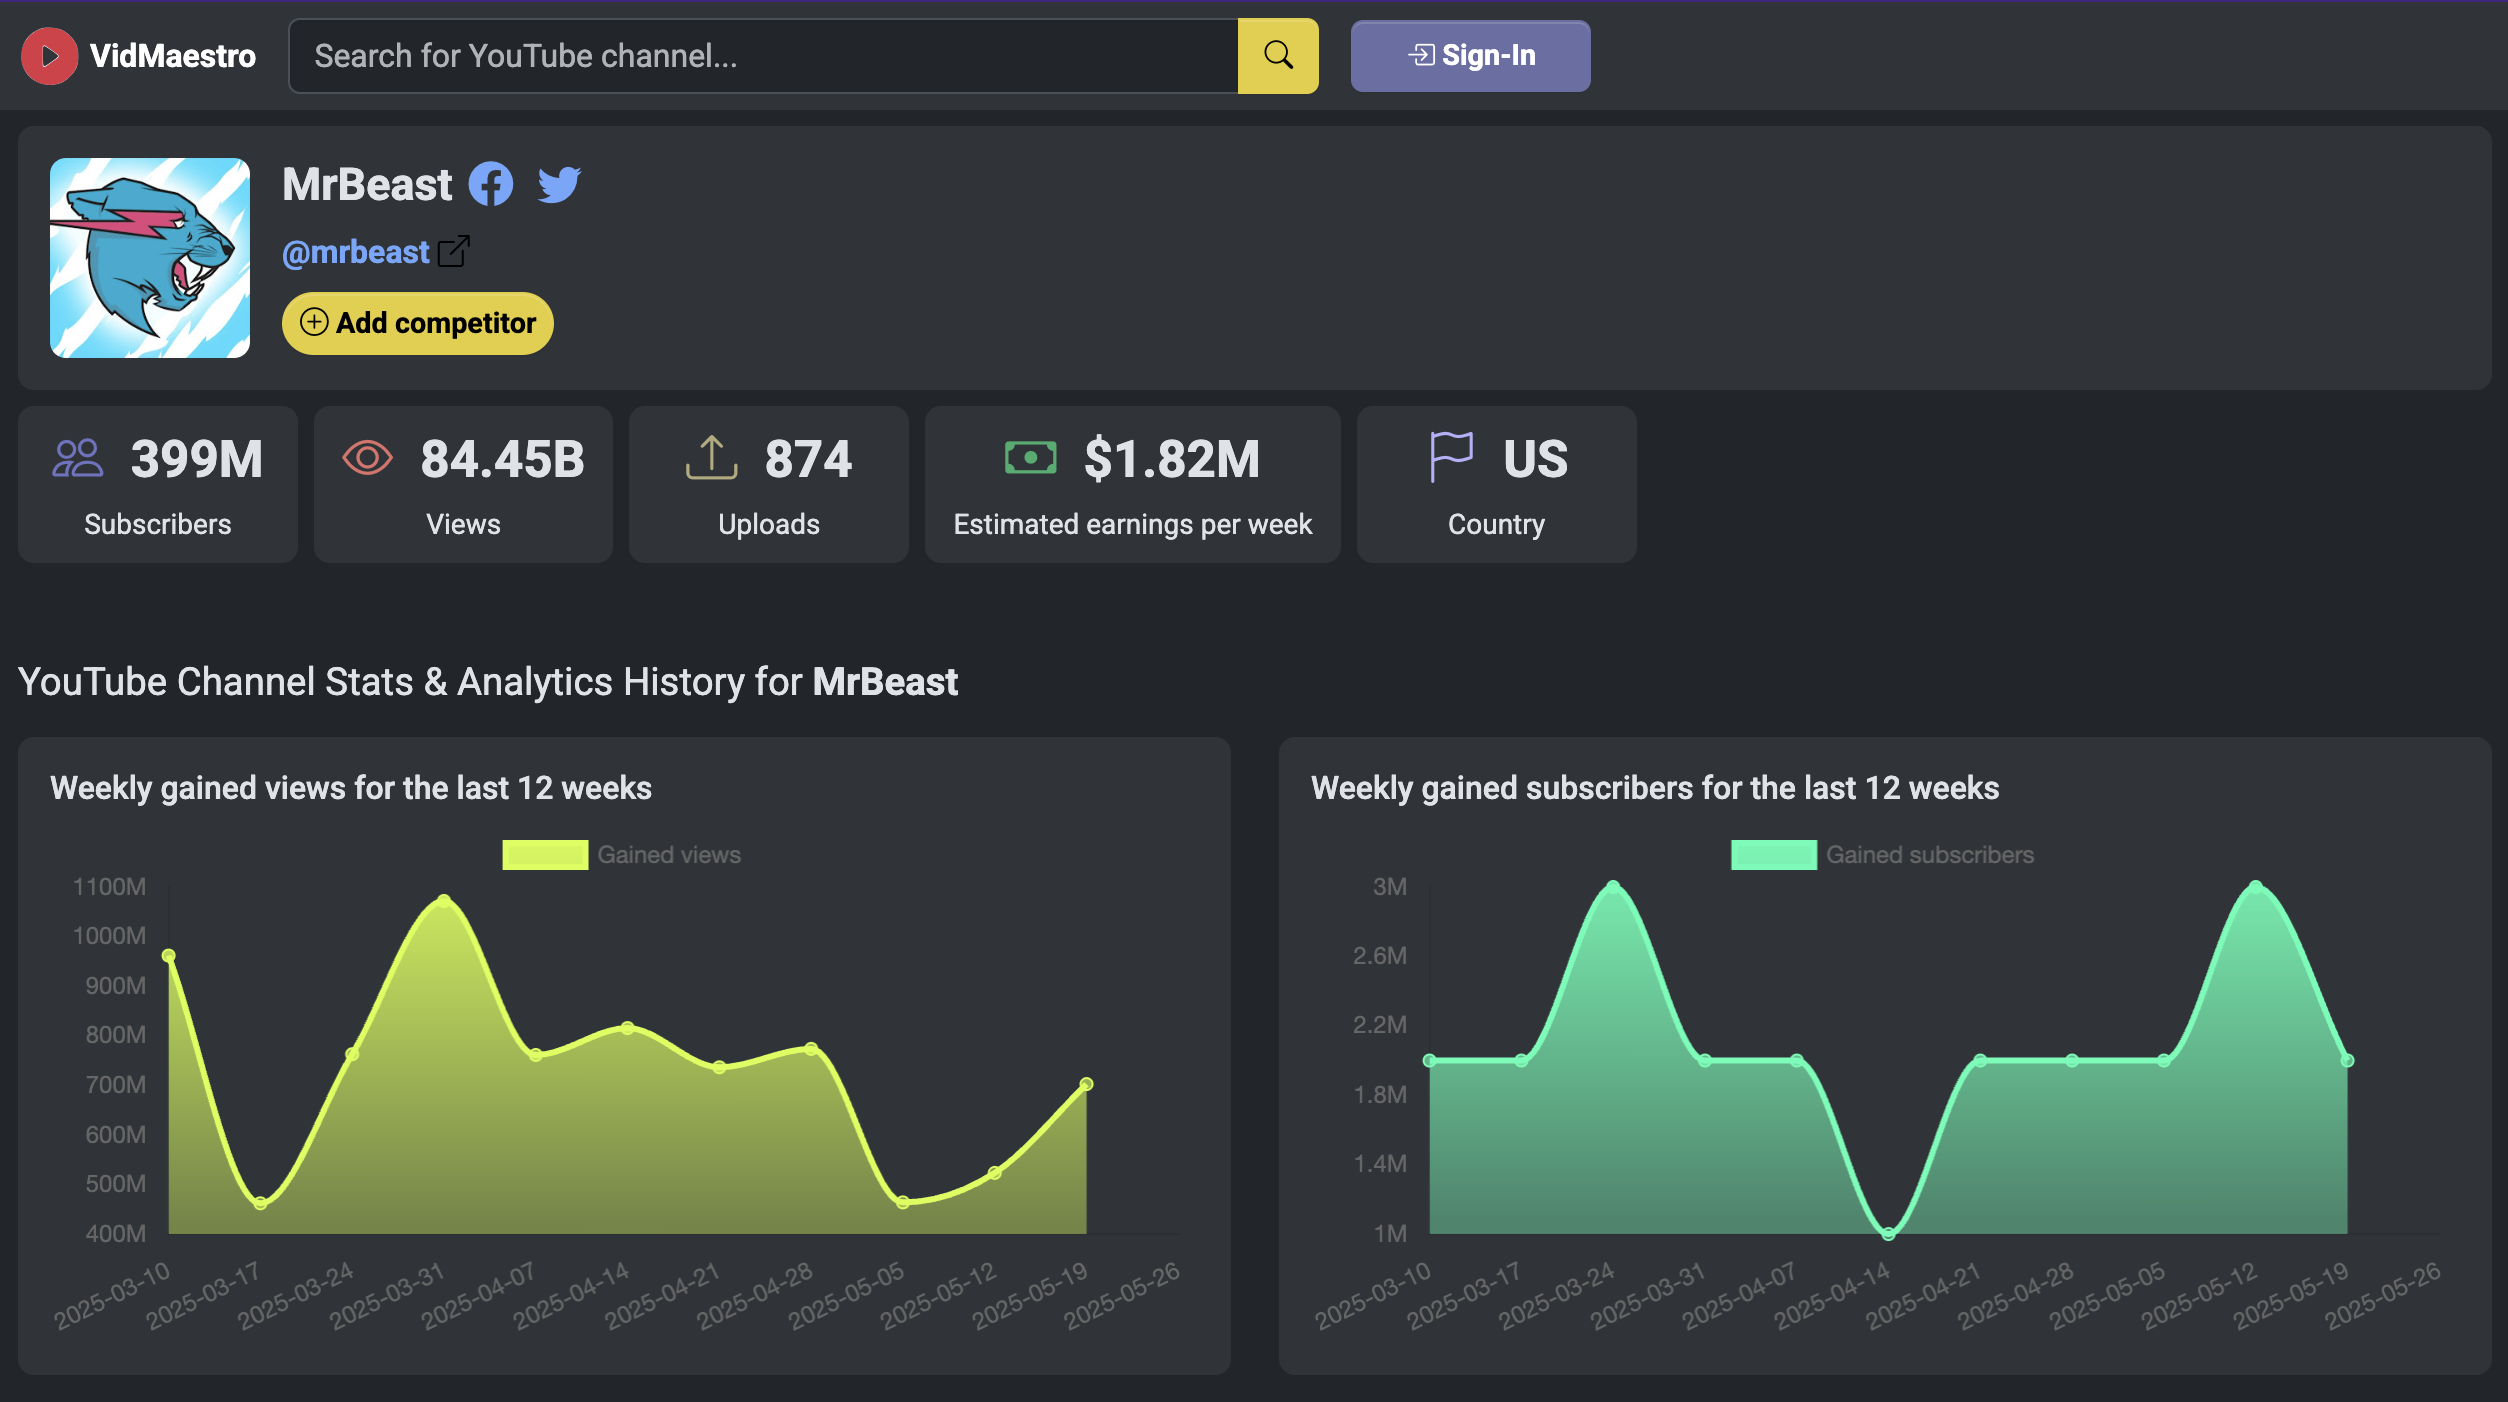Image resolution: width=2508 pixels, height=1402 pixels.
Task: Click the 'Gained subscribers' legend label
Action: click(1929, 855)
